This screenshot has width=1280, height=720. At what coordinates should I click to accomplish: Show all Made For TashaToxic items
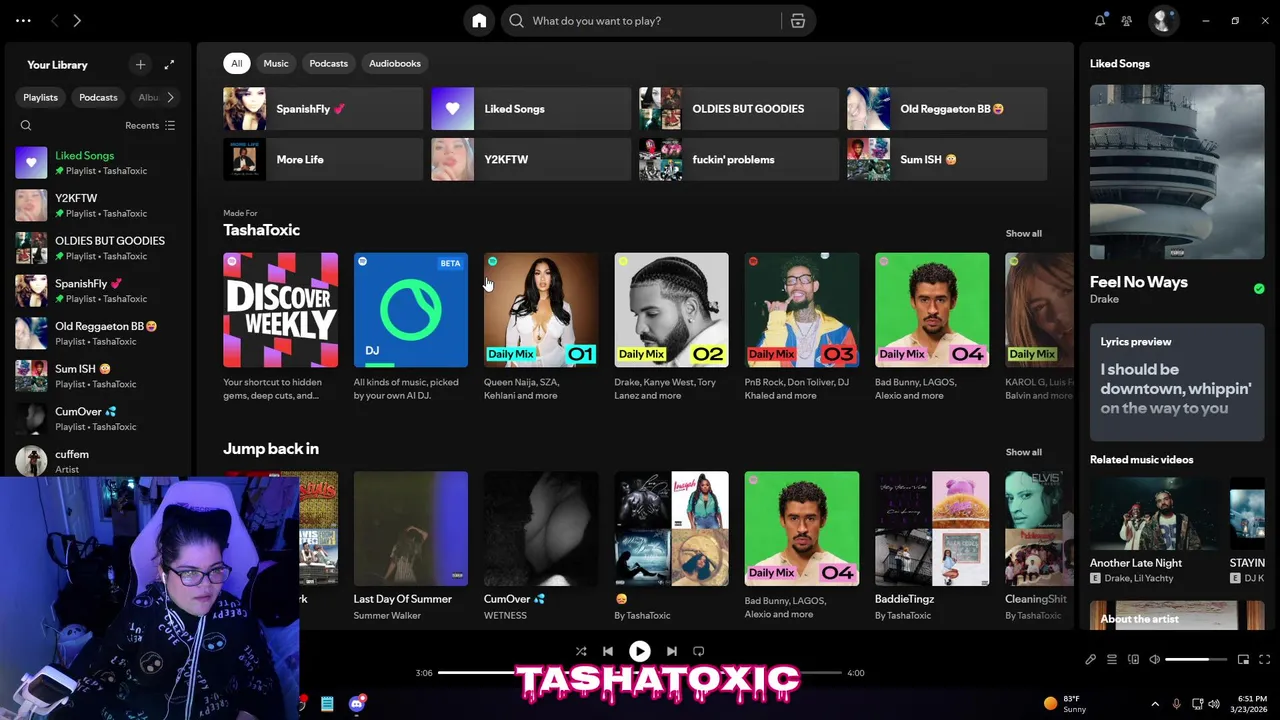click(1023, 233)
